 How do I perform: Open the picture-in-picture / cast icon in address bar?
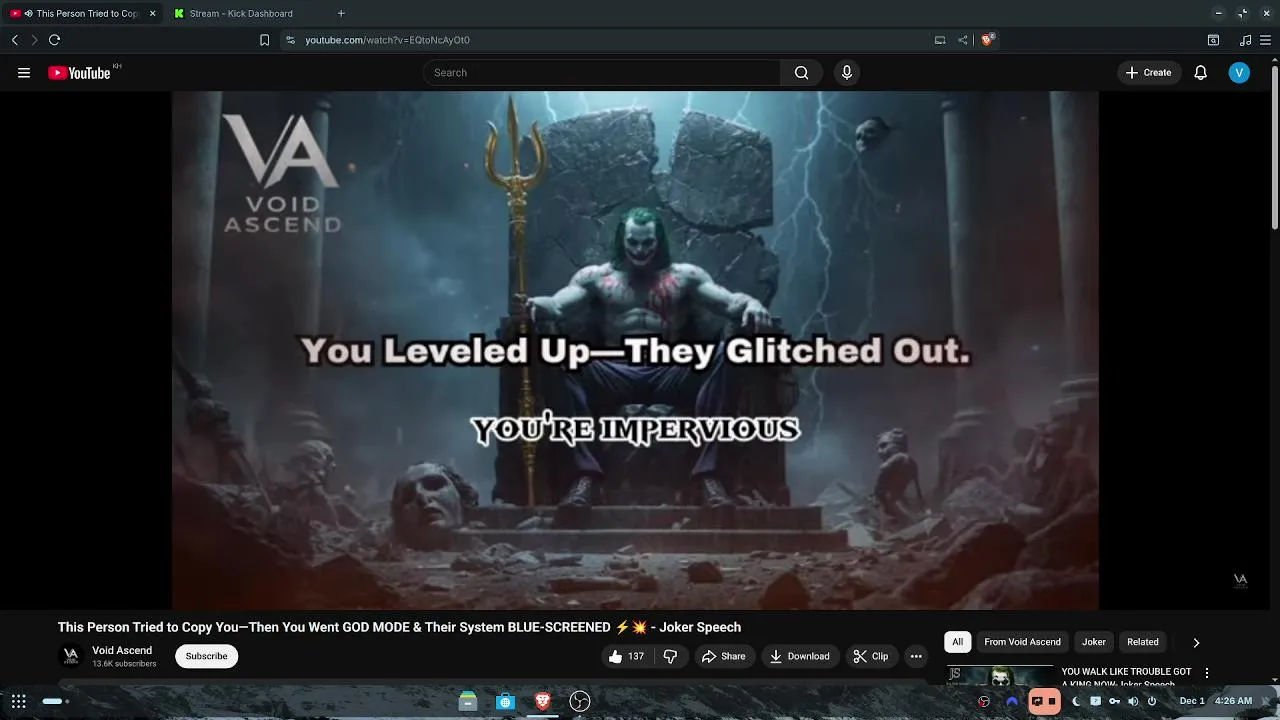coord(940,40)
